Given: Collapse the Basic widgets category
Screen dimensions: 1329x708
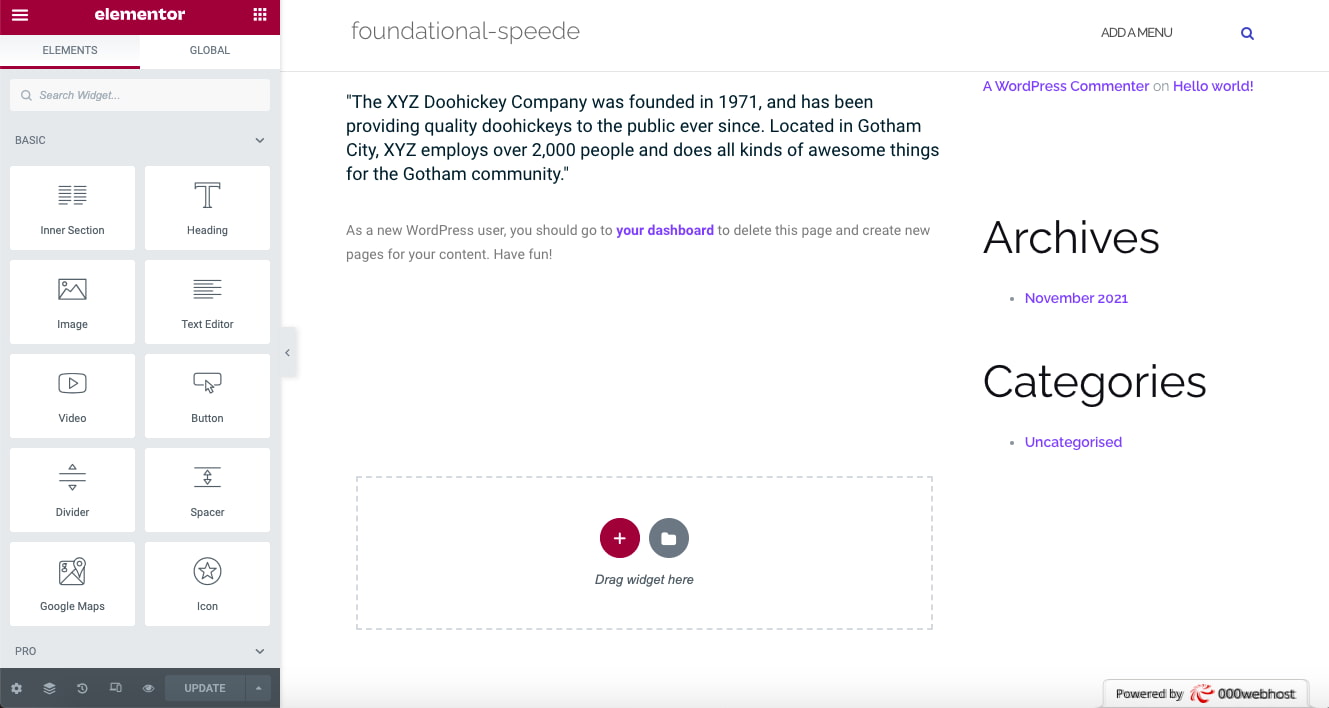Looking at the screenshot, I should (260, 141).
